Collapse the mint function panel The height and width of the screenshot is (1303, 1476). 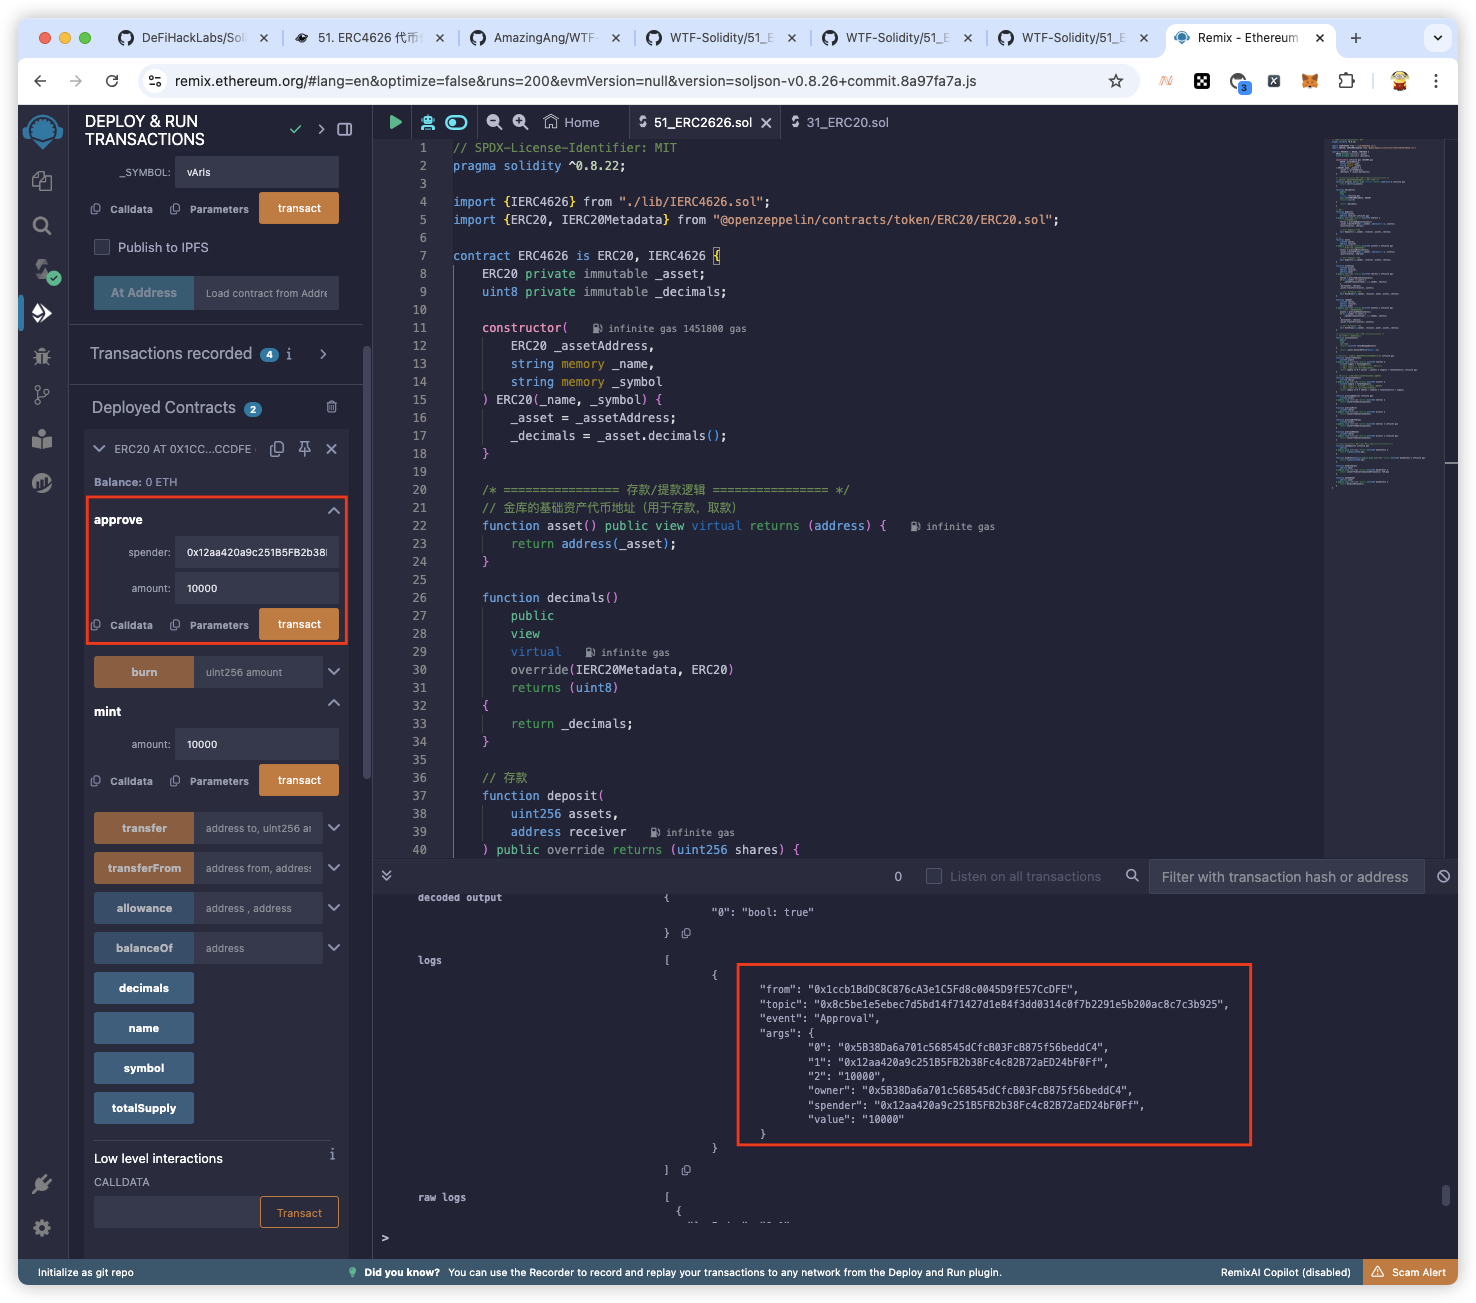tap(334, 703)
